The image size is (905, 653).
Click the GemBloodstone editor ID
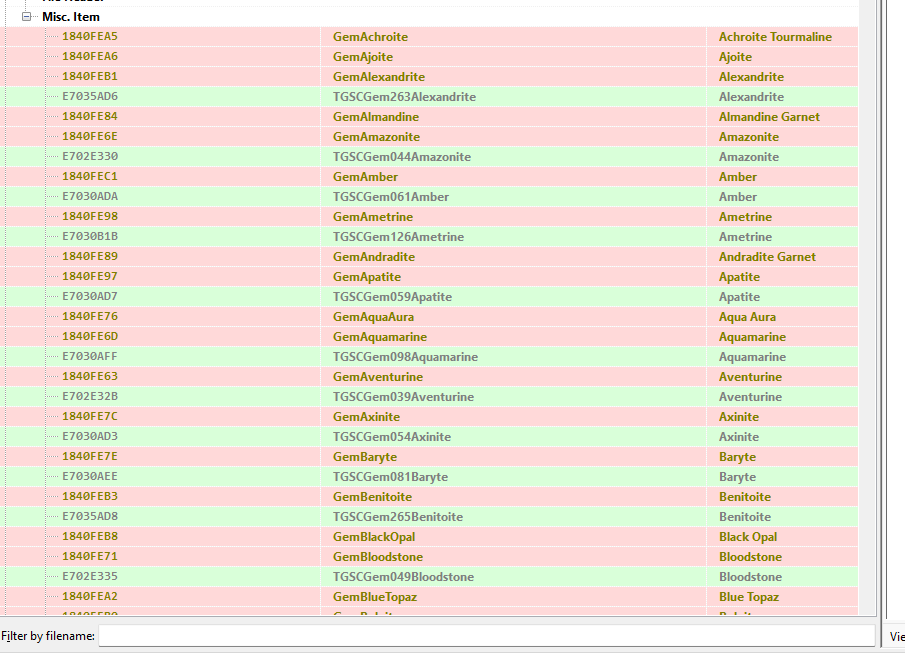pyautogui.click(x=378, y=557)
